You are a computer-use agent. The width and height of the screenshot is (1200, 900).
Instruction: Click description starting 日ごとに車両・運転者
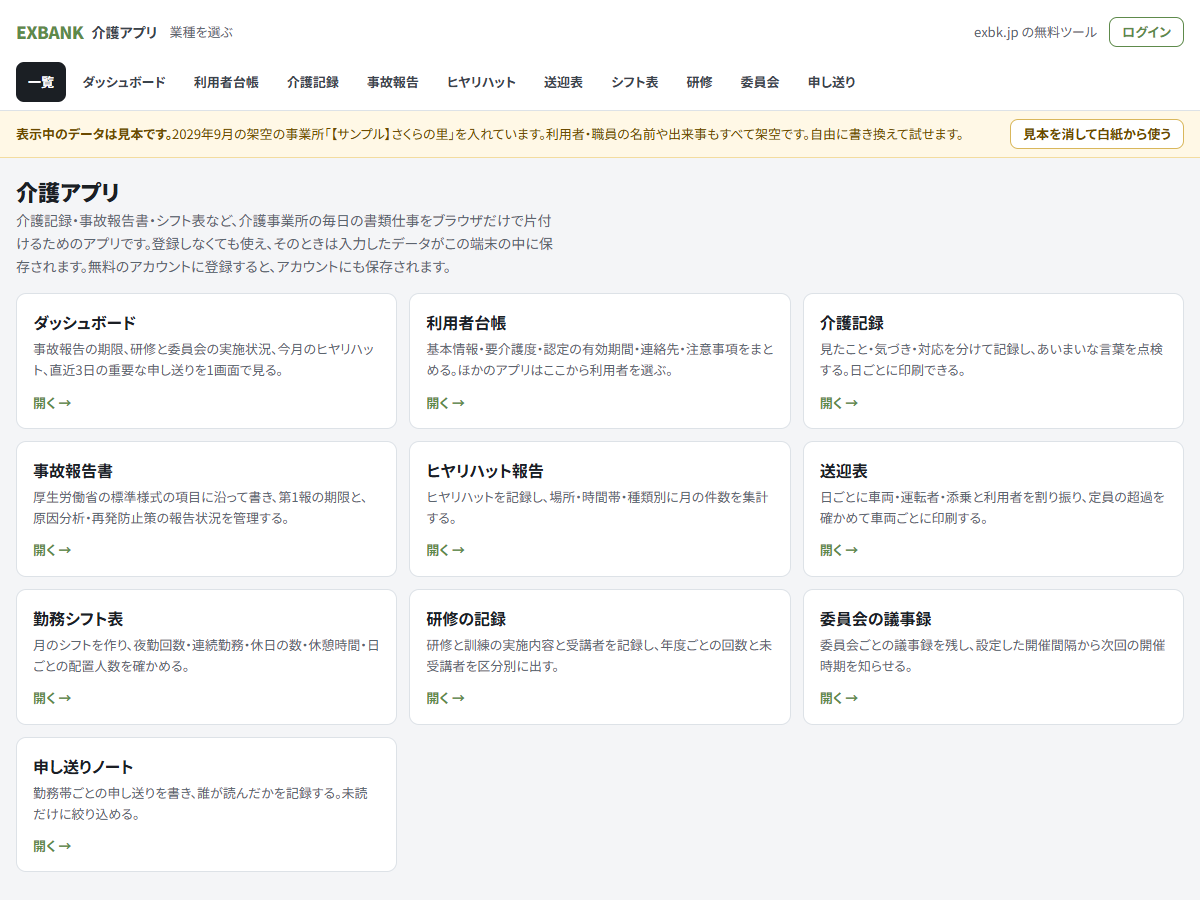(x=992, y=508)
